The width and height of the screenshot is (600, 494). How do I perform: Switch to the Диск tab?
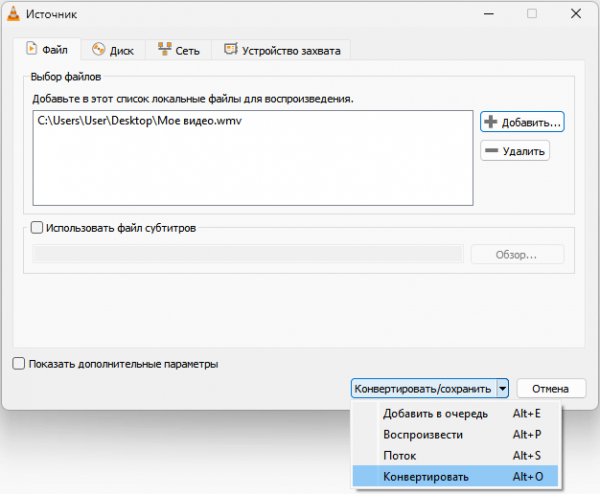[x=113, y=50]
